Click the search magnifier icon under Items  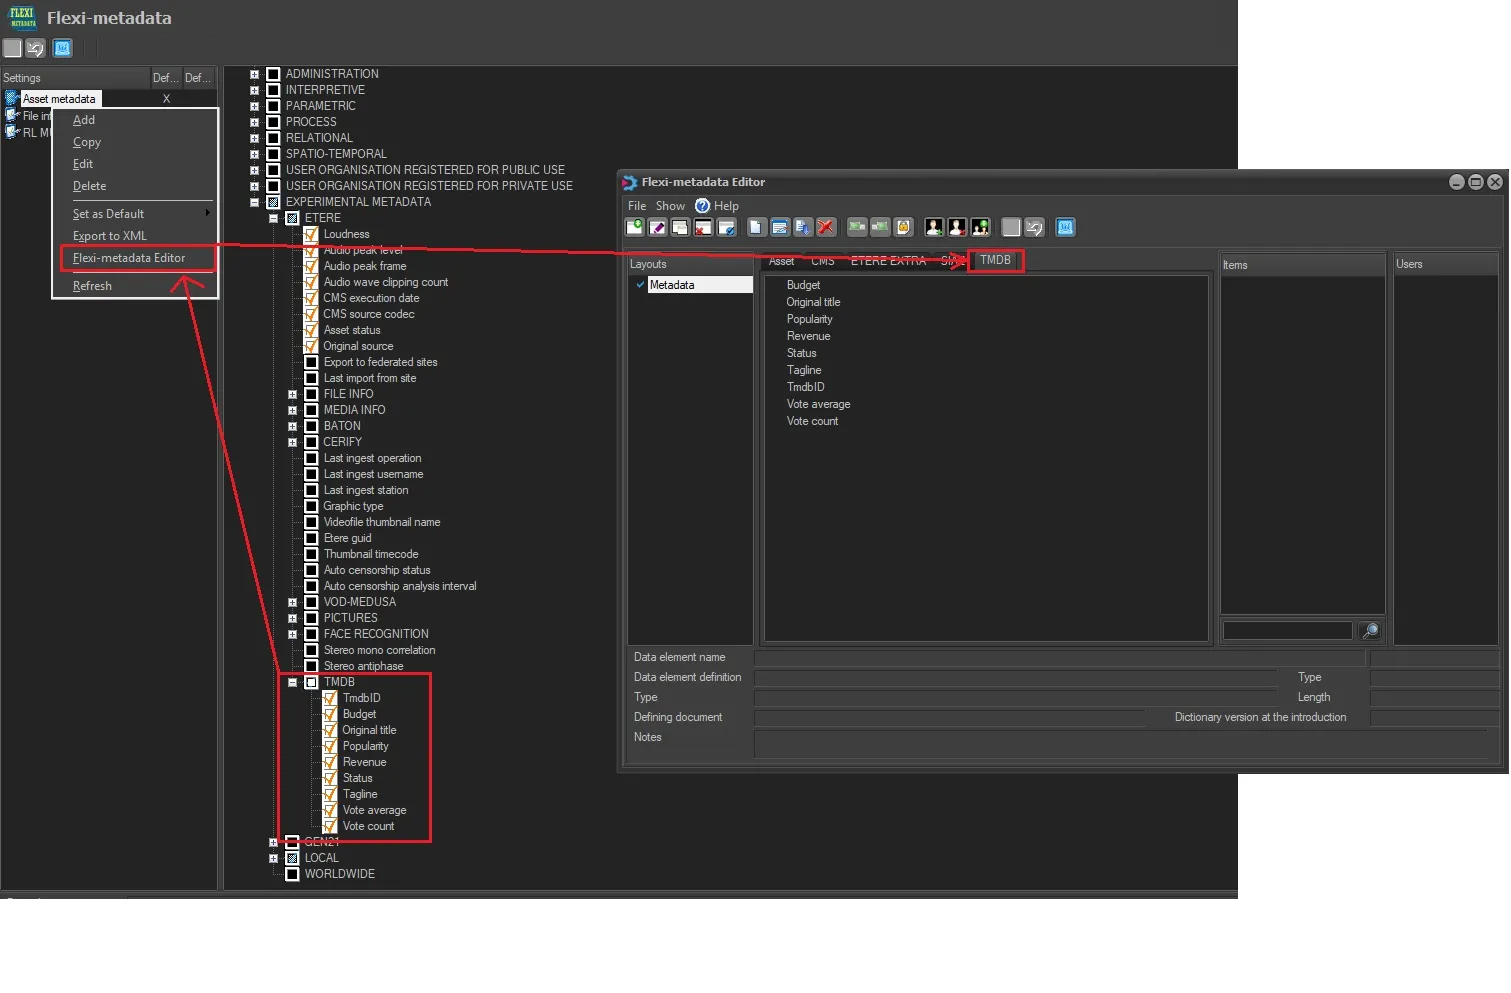pos(1370,630)
